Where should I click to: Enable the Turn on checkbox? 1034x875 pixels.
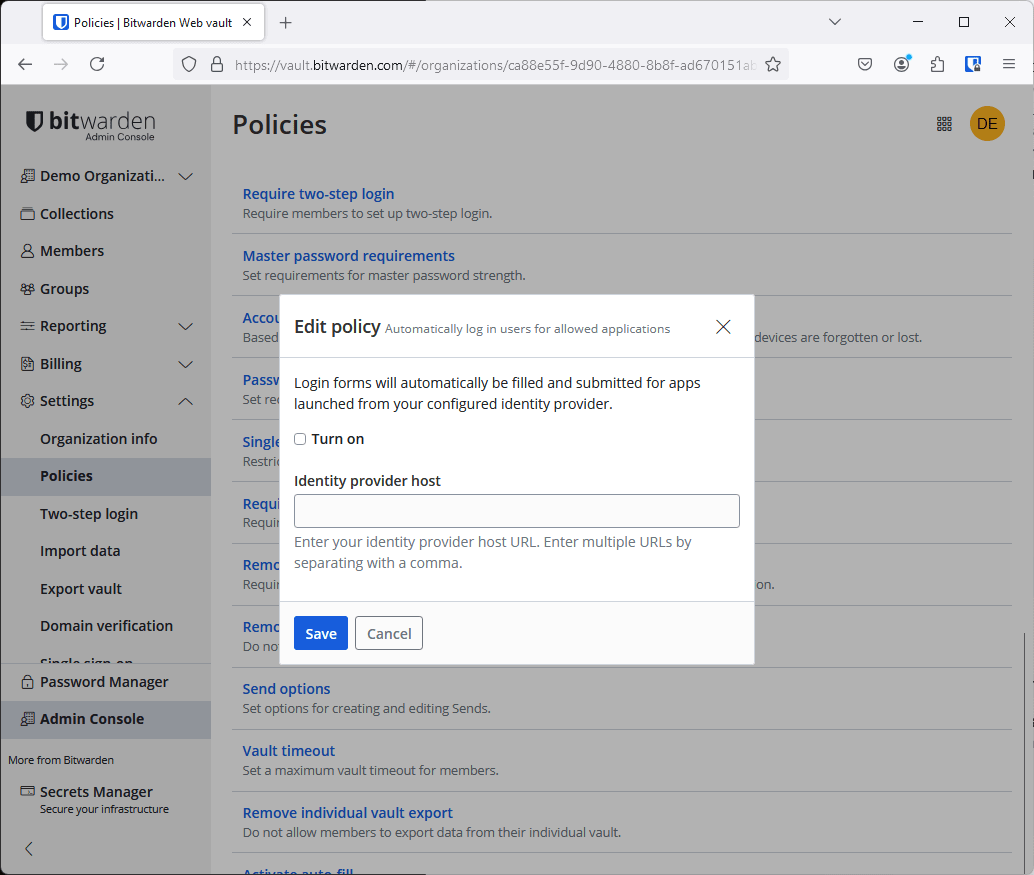[x=299, y=438]
